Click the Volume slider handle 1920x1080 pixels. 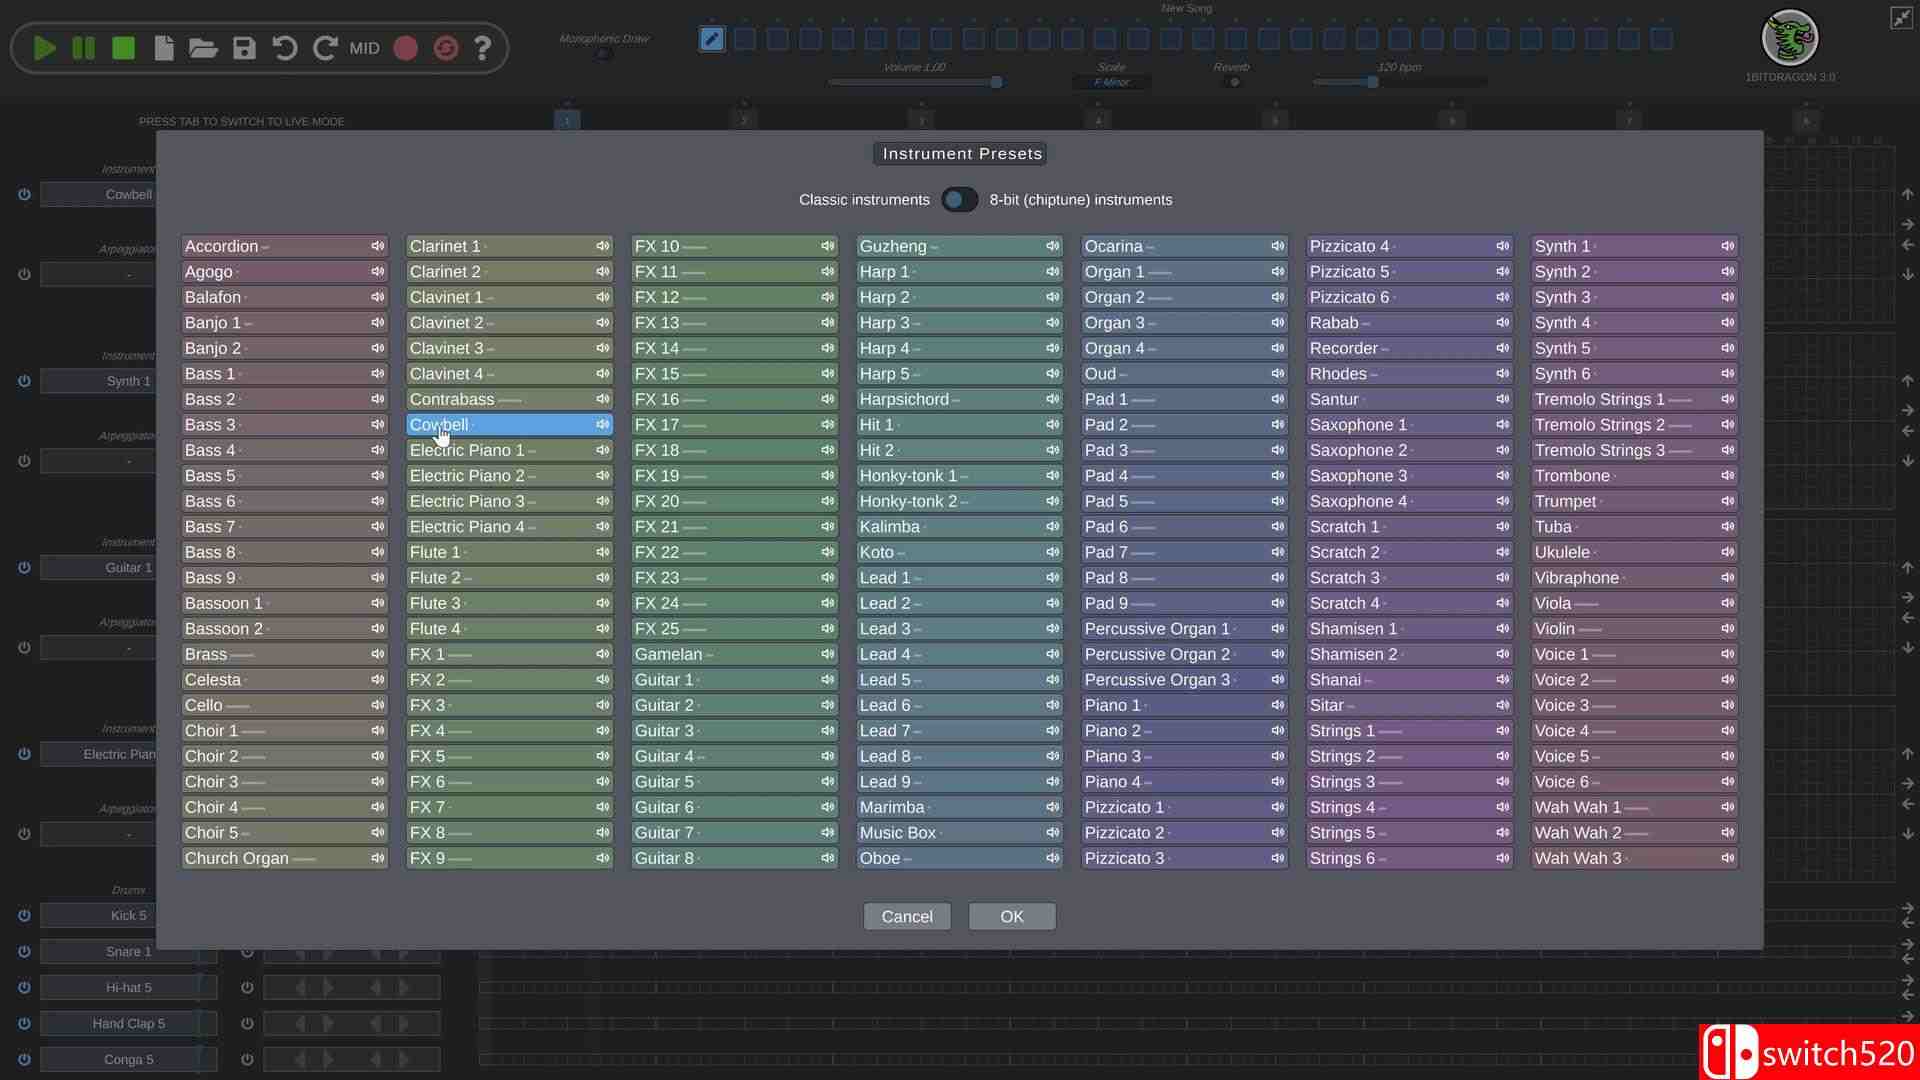pos(996,82)
